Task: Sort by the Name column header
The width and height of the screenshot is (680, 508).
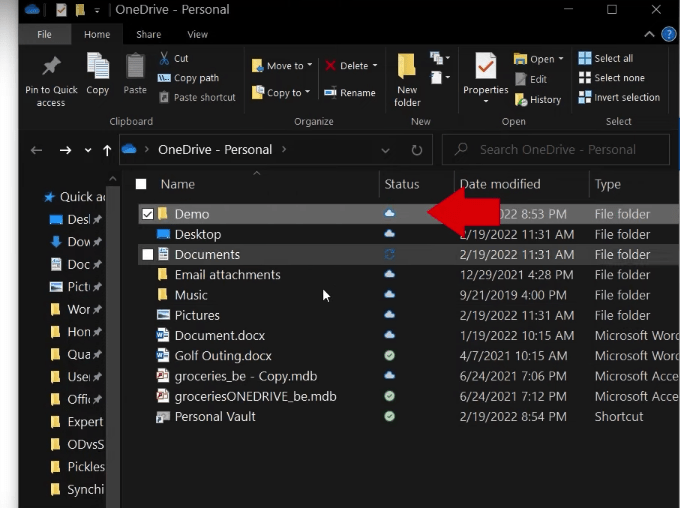Action: (x=178, y=184)
